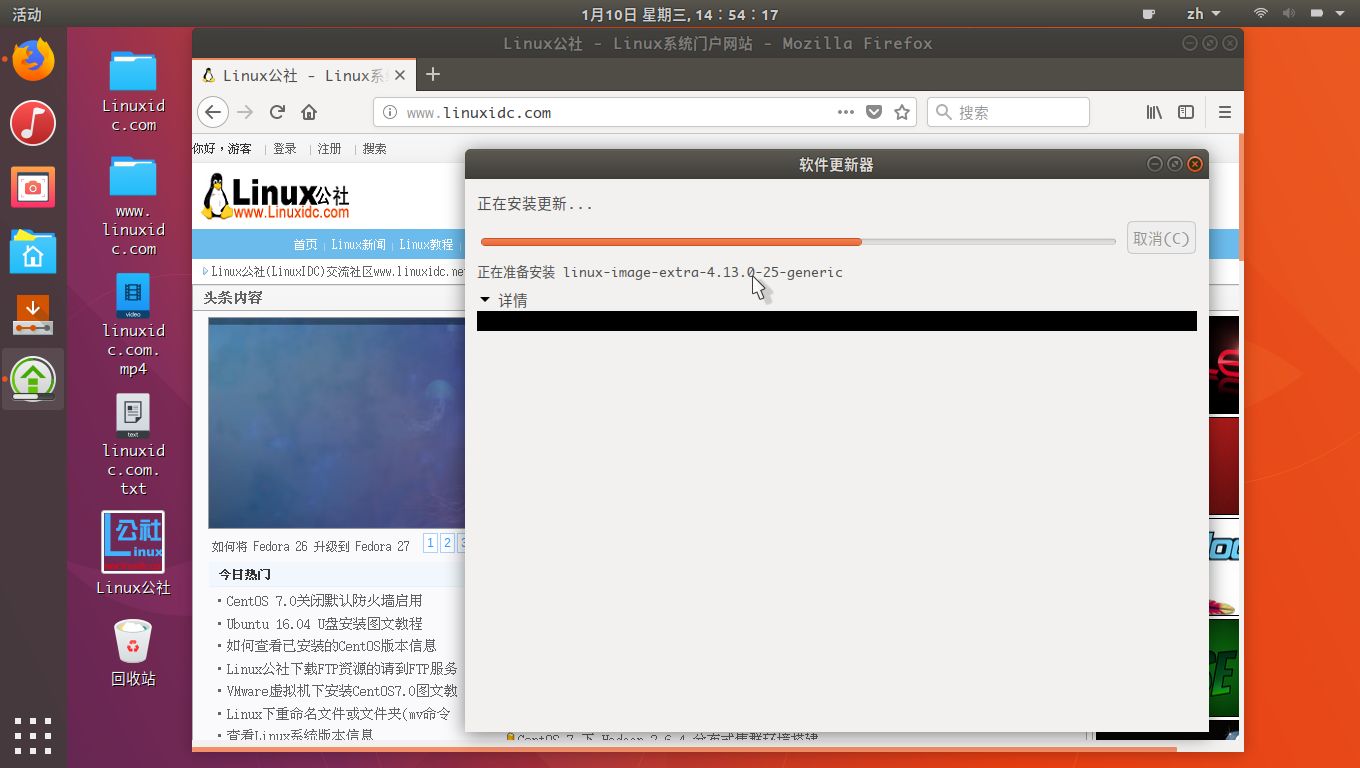
Task: Open Firefox from the Ubuntu dock
Action: [x=33, y=60]
